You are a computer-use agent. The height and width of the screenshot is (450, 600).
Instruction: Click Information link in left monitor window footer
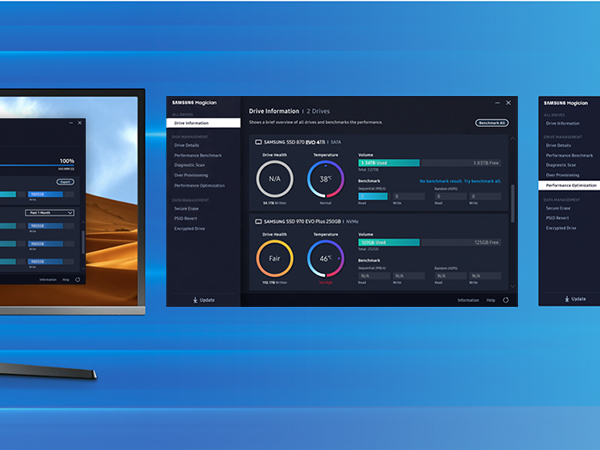[x=48, y=280]
